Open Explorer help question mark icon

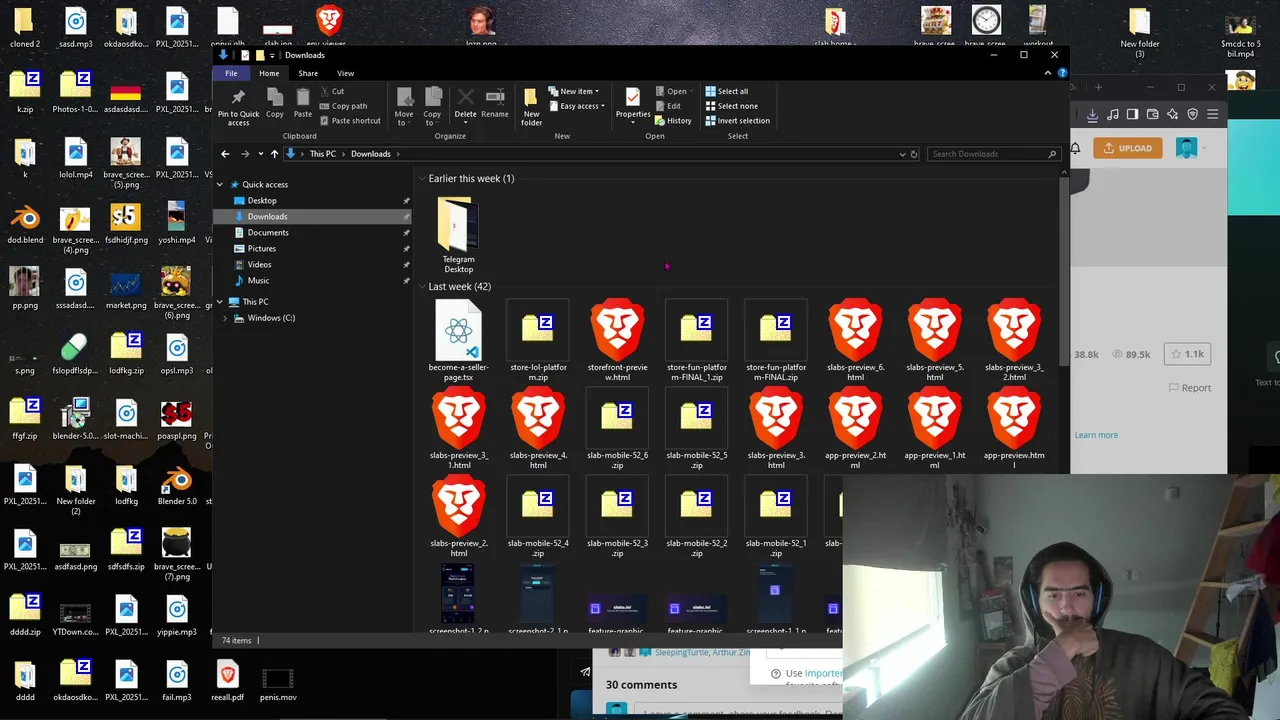1062,73
